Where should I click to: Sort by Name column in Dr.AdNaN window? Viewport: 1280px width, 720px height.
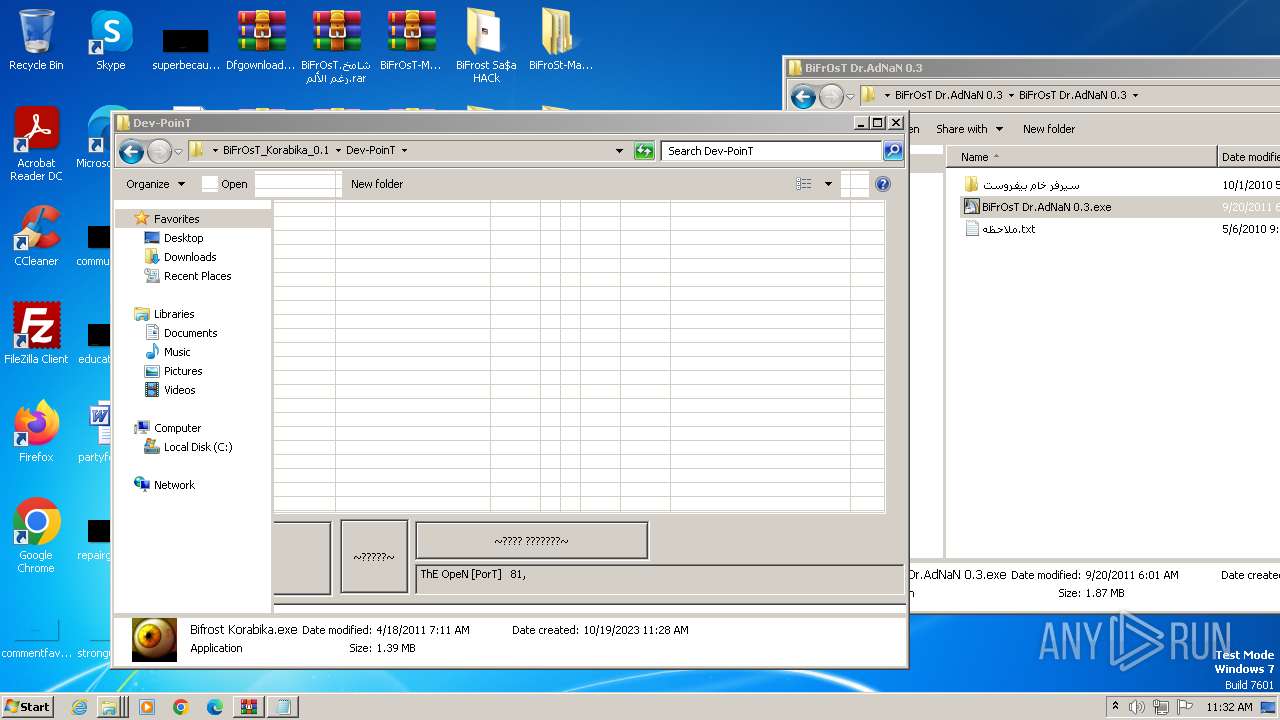tap(1081, 157)
